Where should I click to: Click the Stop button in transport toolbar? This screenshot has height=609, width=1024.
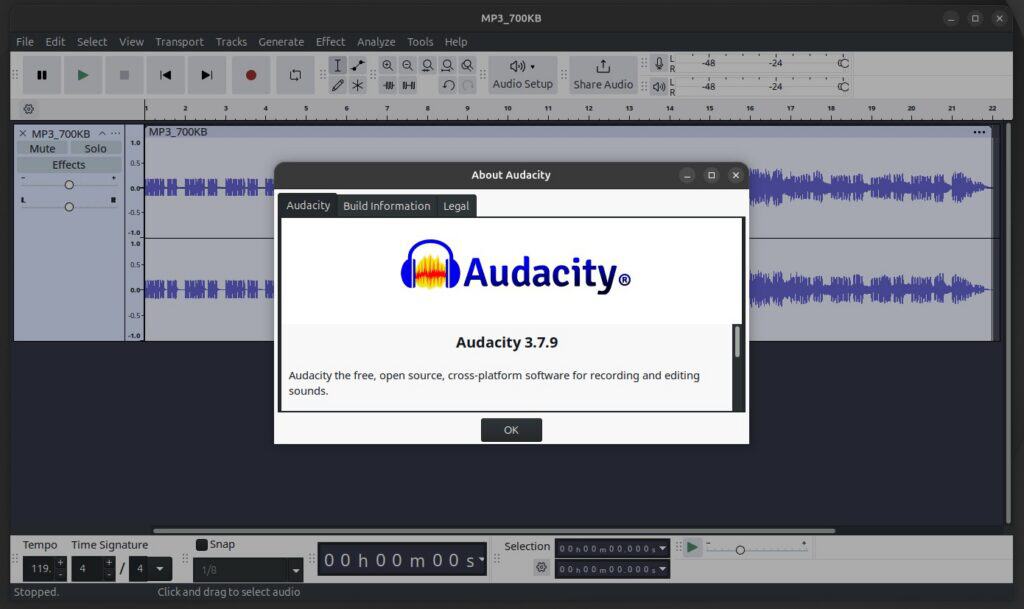pos(124,75)
